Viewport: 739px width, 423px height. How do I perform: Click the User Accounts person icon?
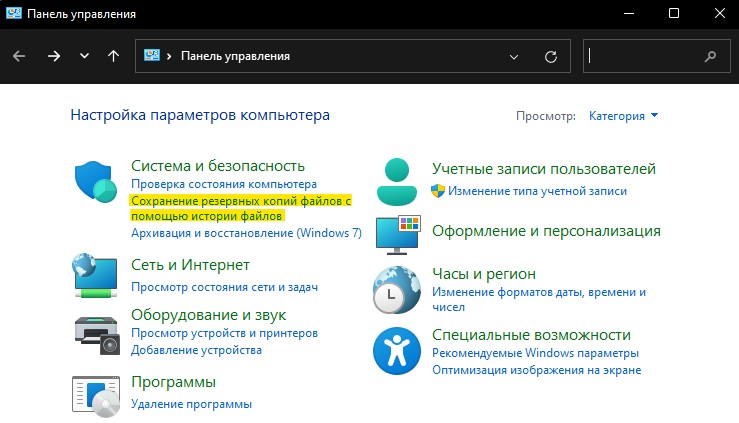tap(397, 181)
